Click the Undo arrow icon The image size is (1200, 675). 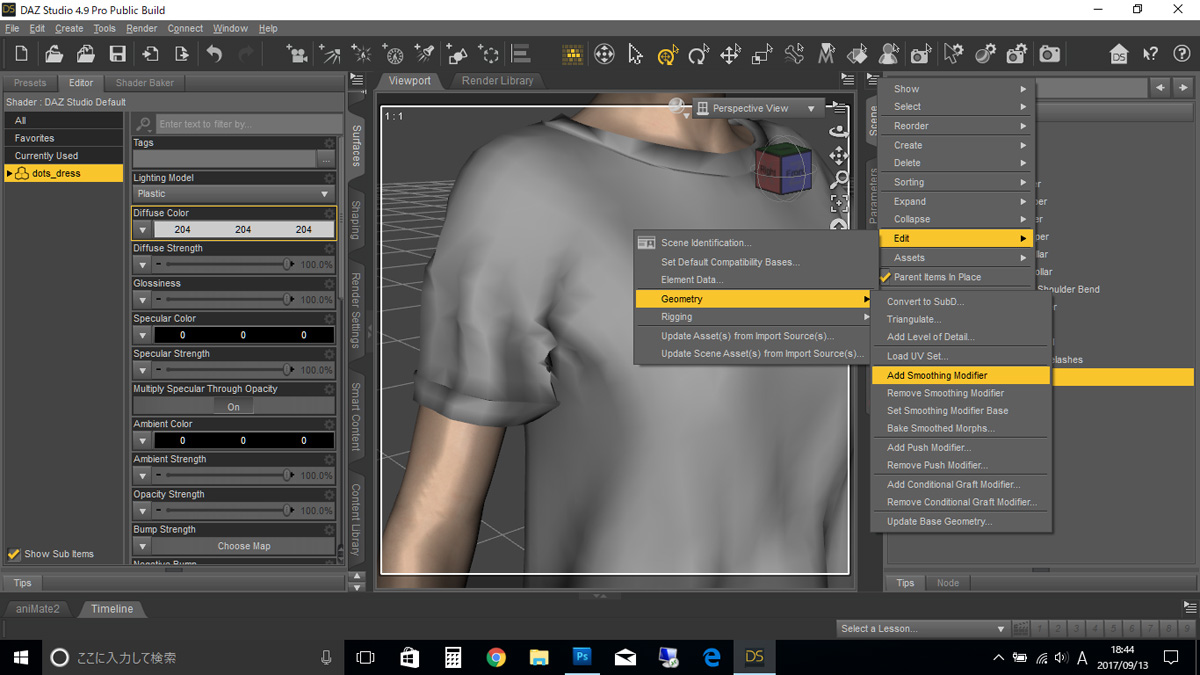coord(214,54)
